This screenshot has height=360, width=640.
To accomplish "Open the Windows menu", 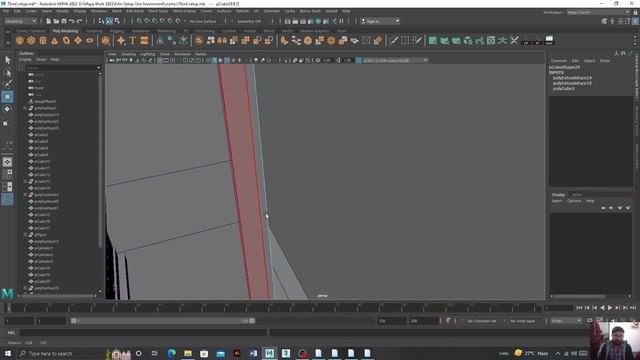I will (x=99, y=11).
